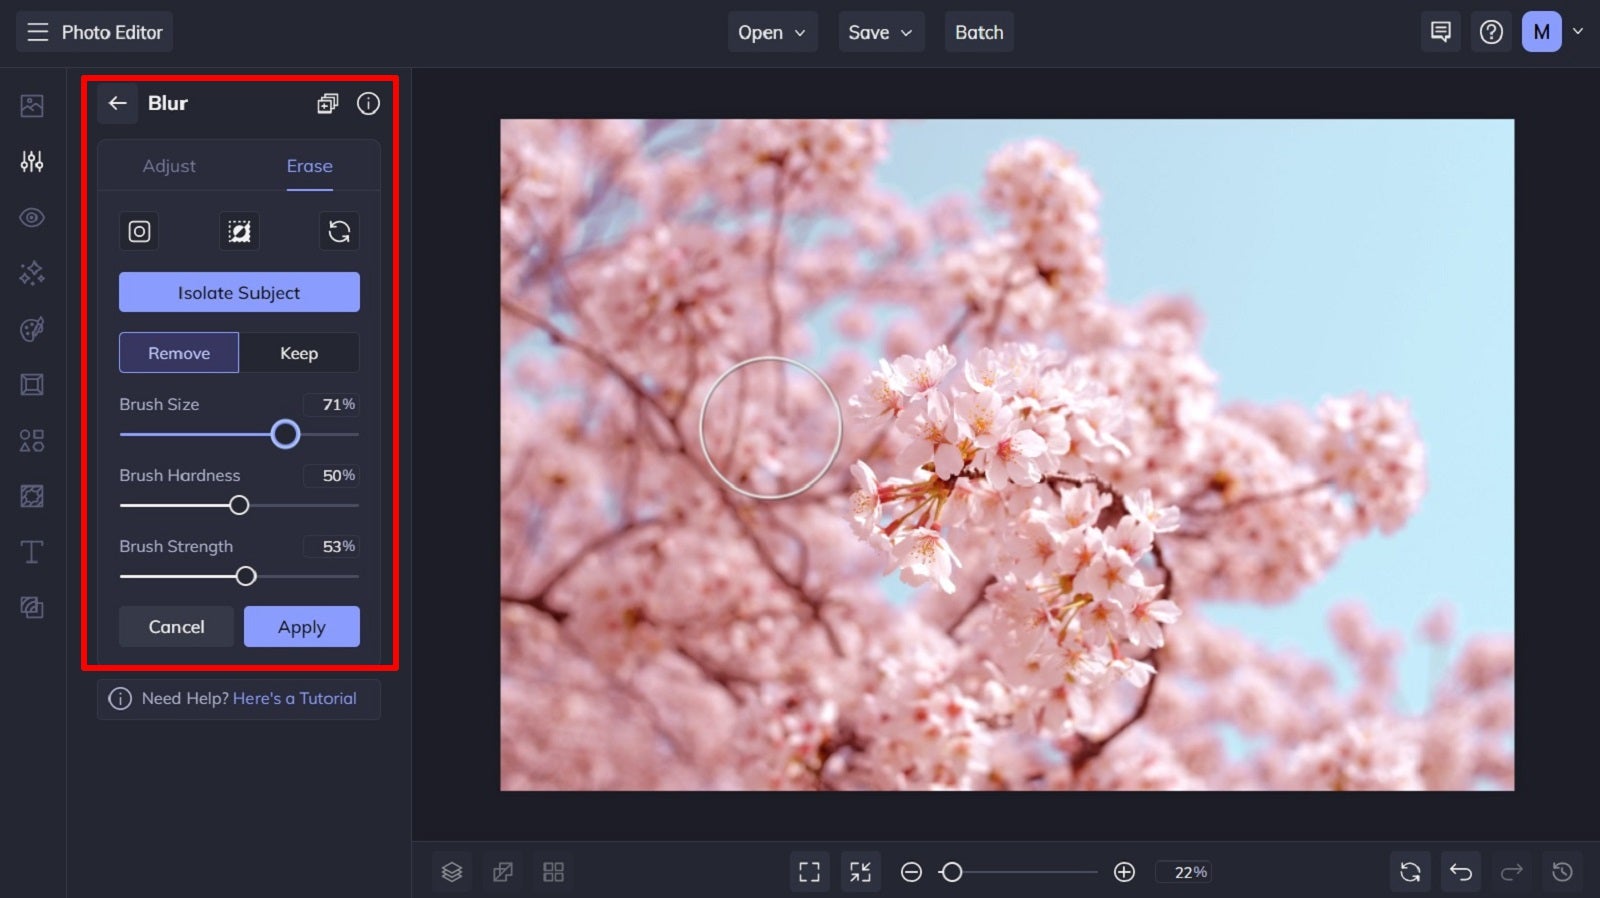Click the redo arrow icon
The width and height of the screenshot is (1600, 898).
tap(1512, 872)
